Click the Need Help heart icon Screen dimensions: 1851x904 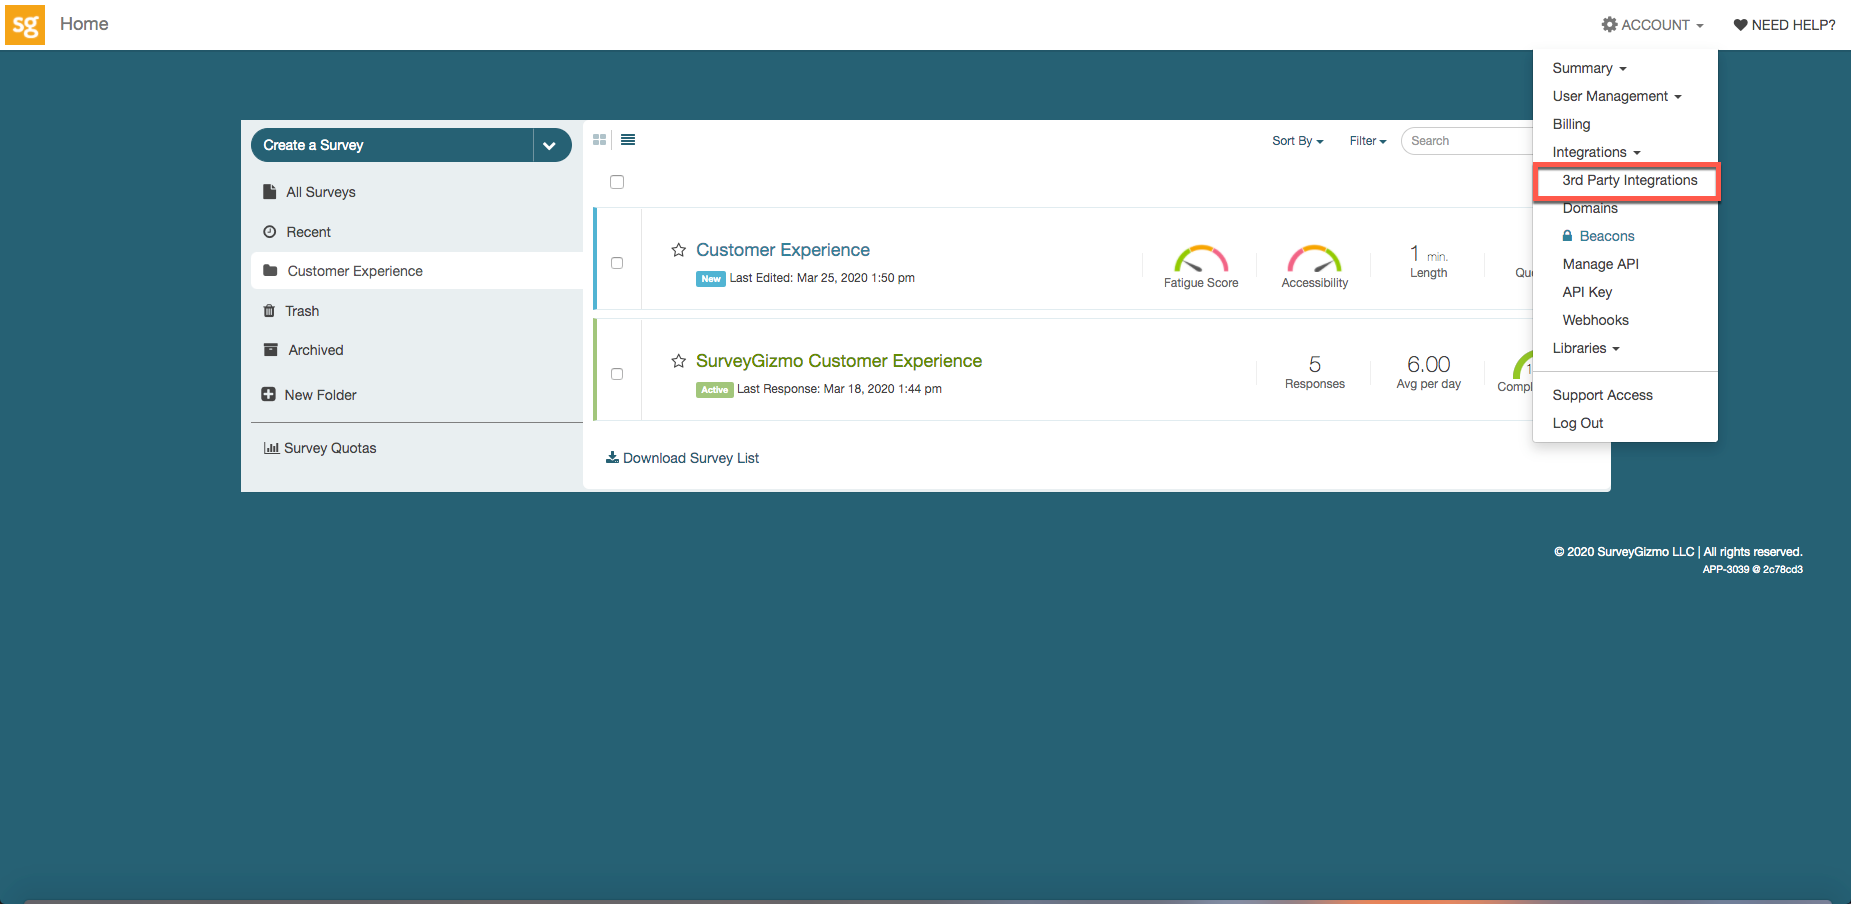(1741, 25)
